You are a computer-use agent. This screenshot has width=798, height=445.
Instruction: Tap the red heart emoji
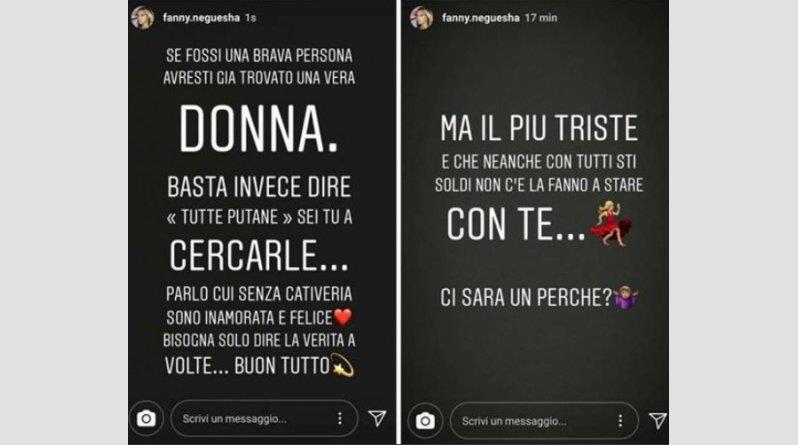(343, 317)
